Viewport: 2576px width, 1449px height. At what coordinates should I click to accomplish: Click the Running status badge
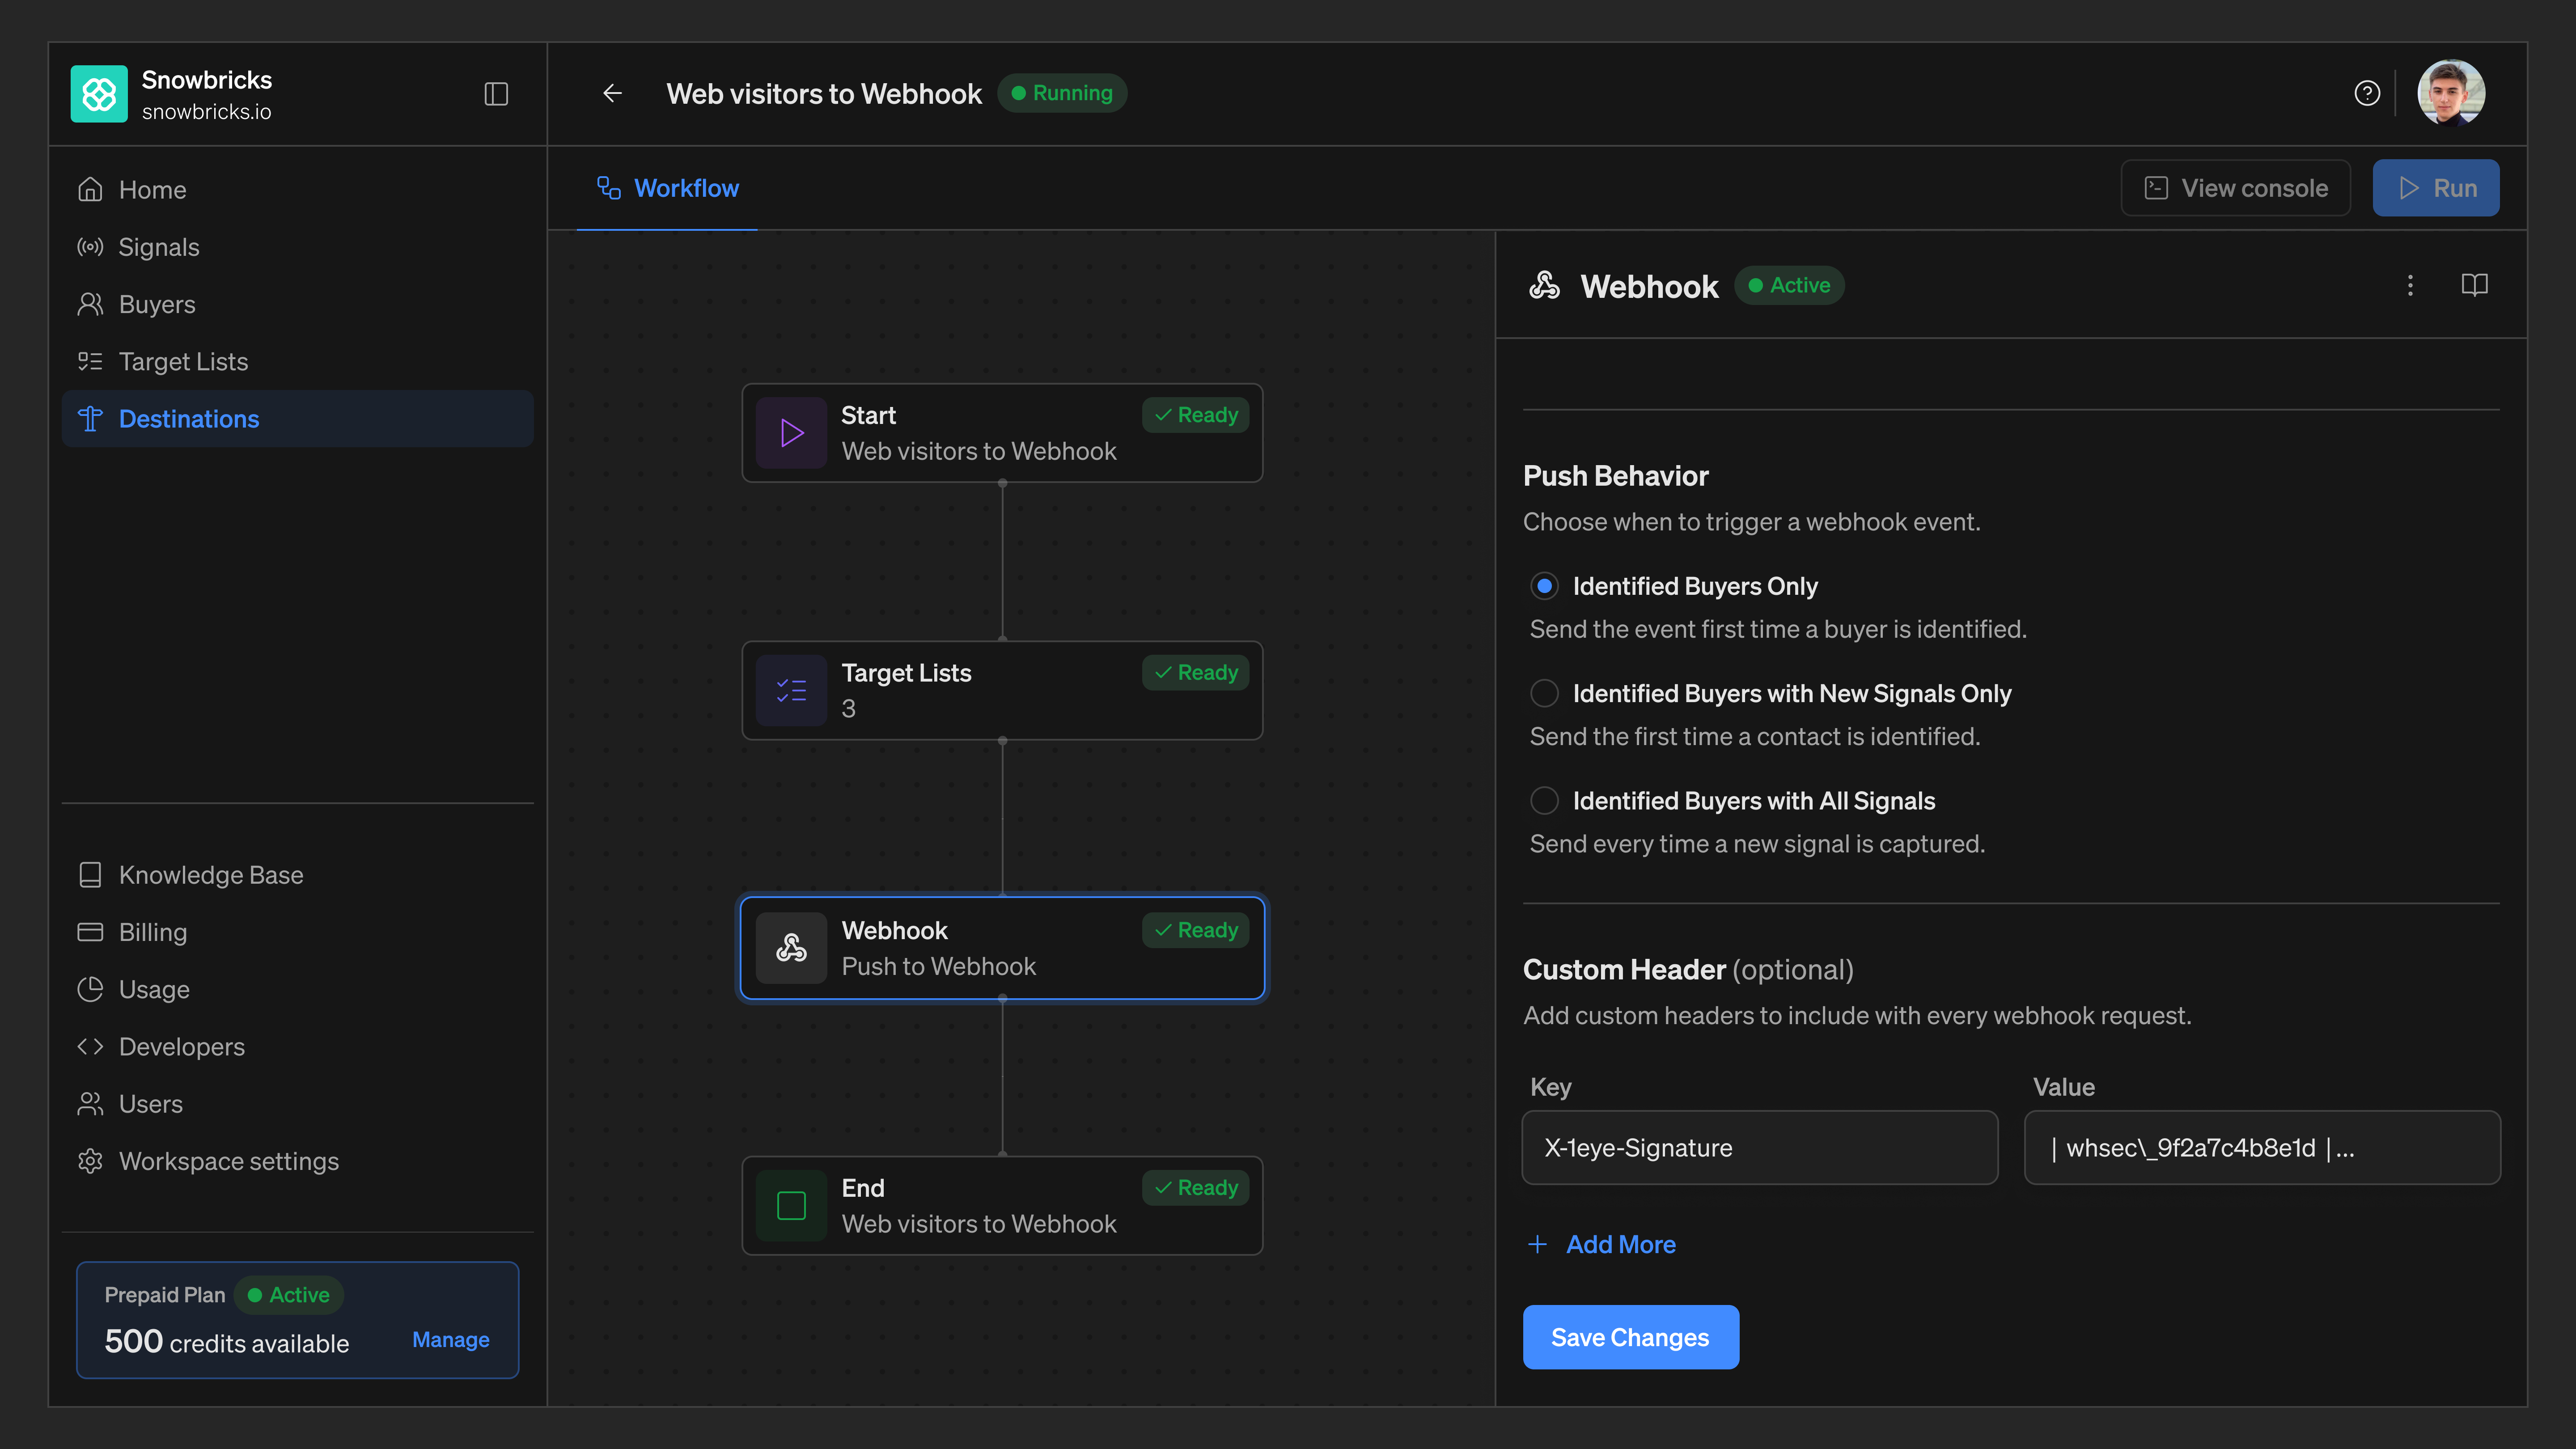pyautogui.click(x=1062, y=93)
